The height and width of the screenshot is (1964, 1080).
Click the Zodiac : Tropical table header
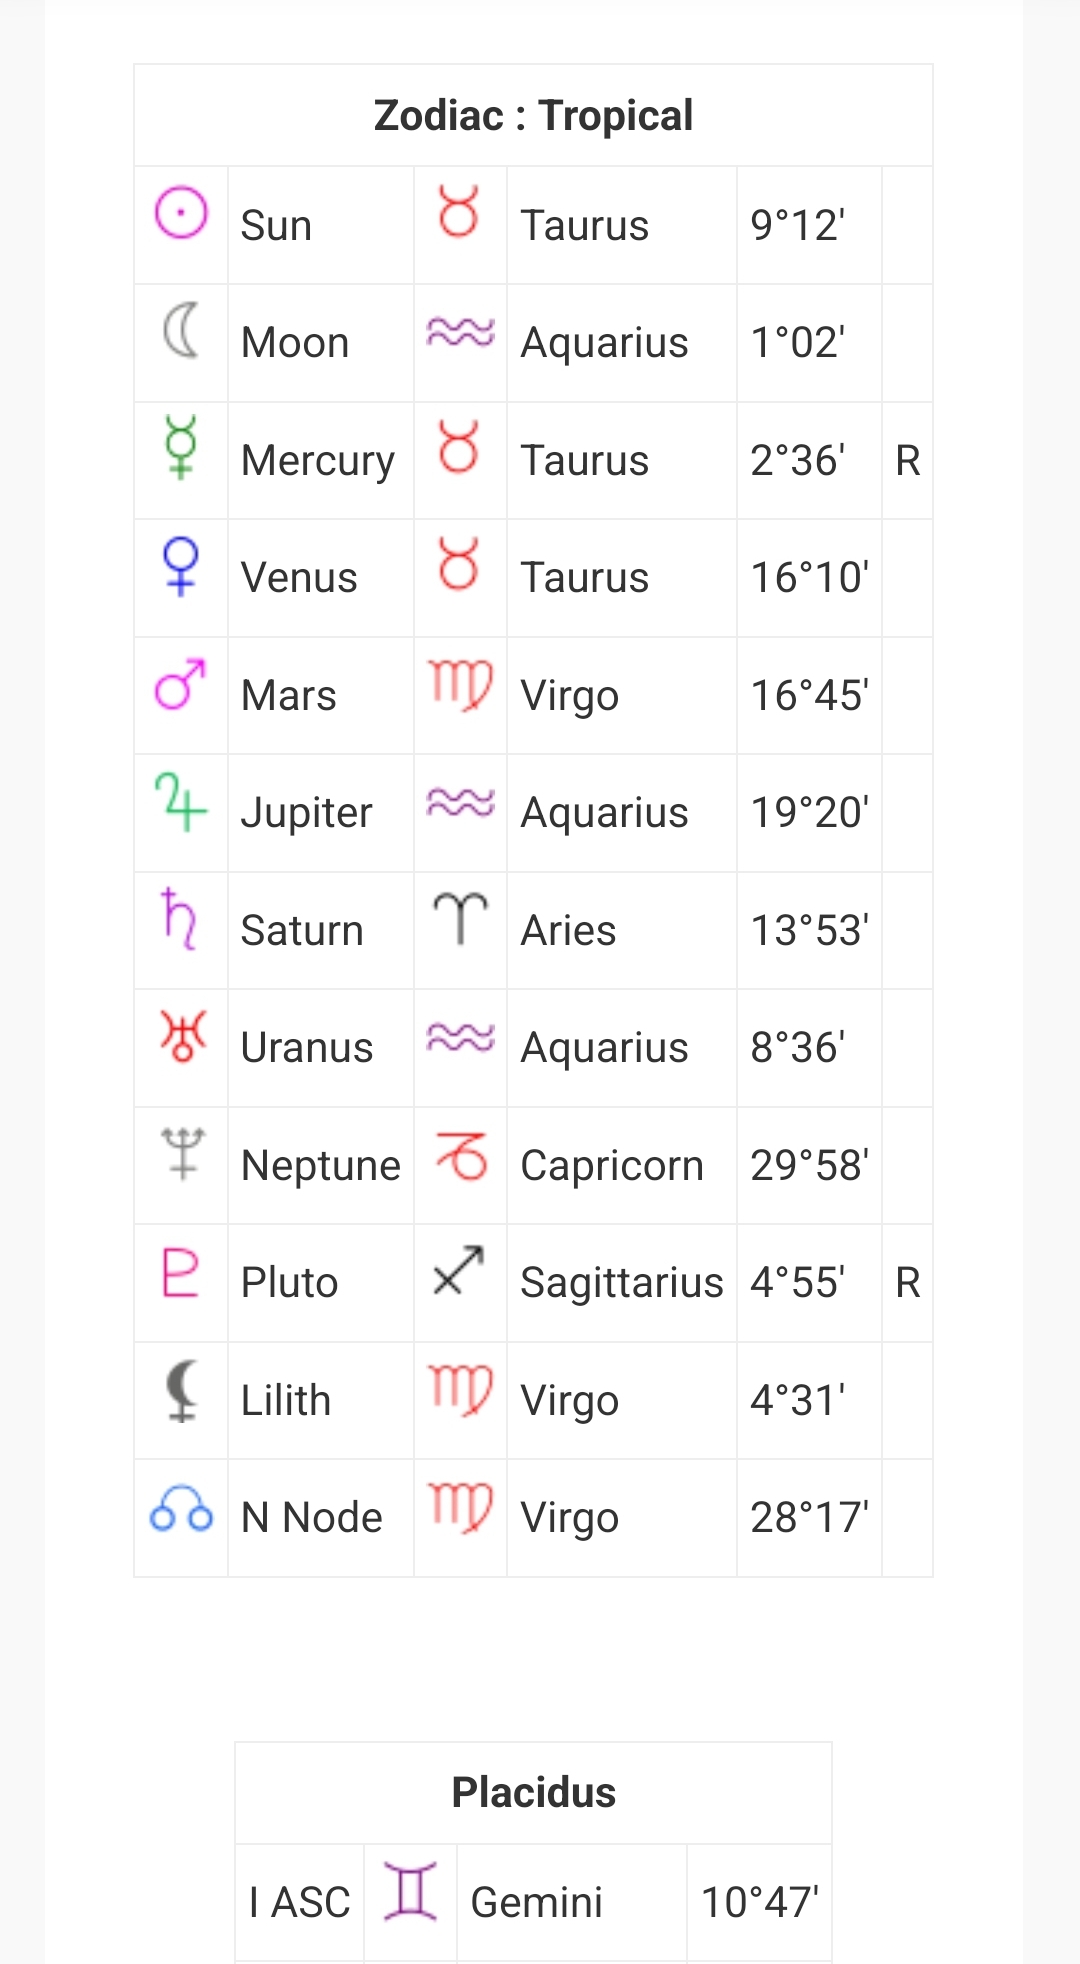(533, 115)
